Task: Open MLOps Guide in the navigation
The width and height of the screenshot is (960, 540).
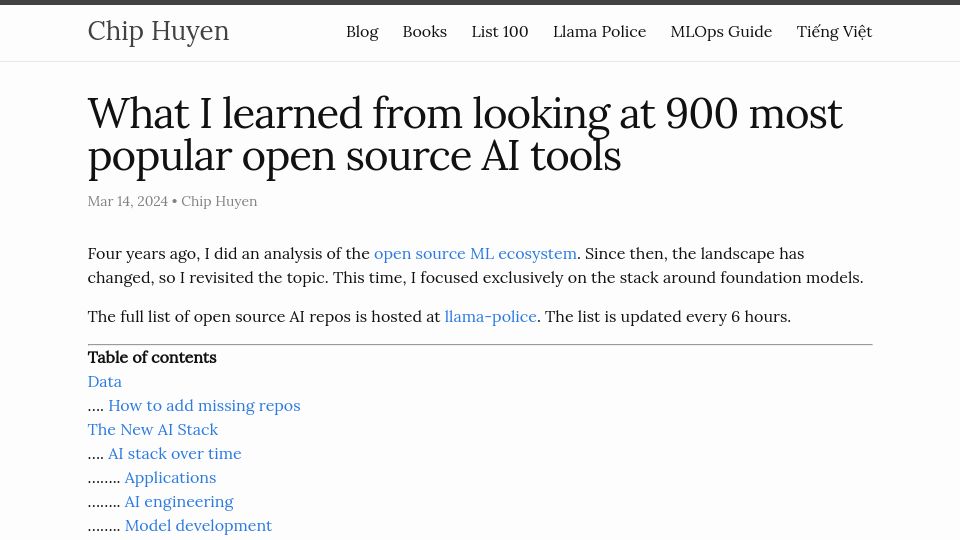Action: [721, 32]
